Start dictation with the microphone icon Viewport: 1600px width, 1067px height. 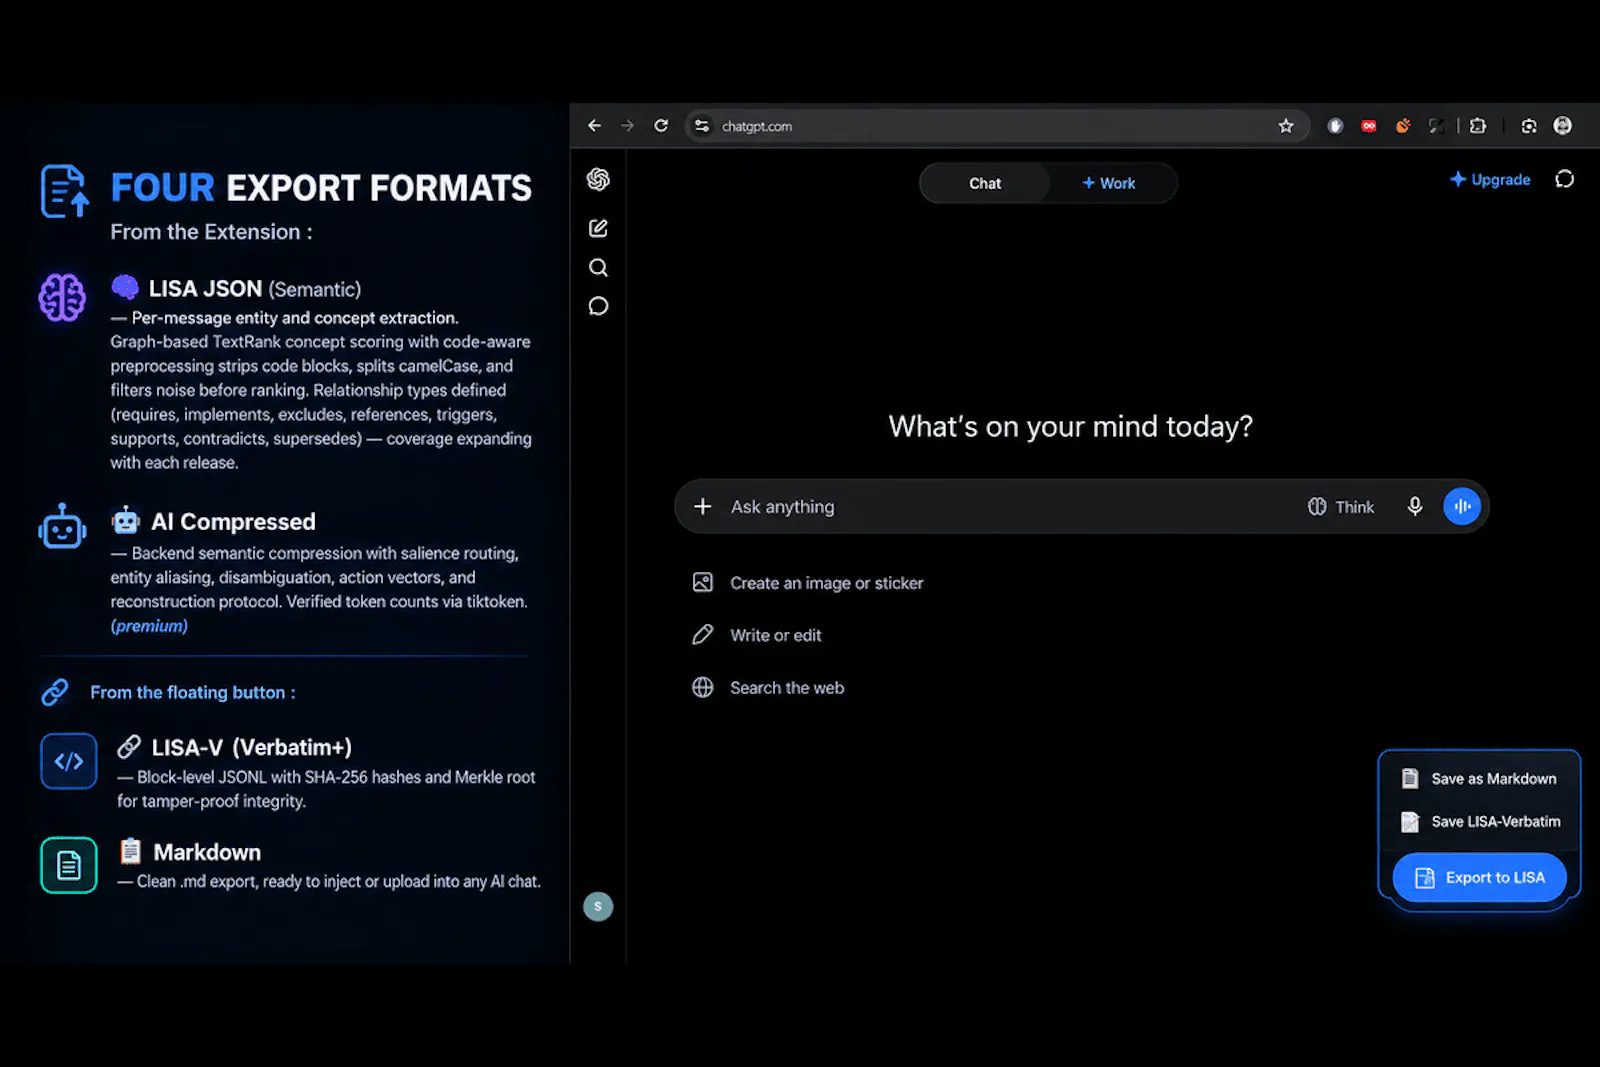(1415, 507)
